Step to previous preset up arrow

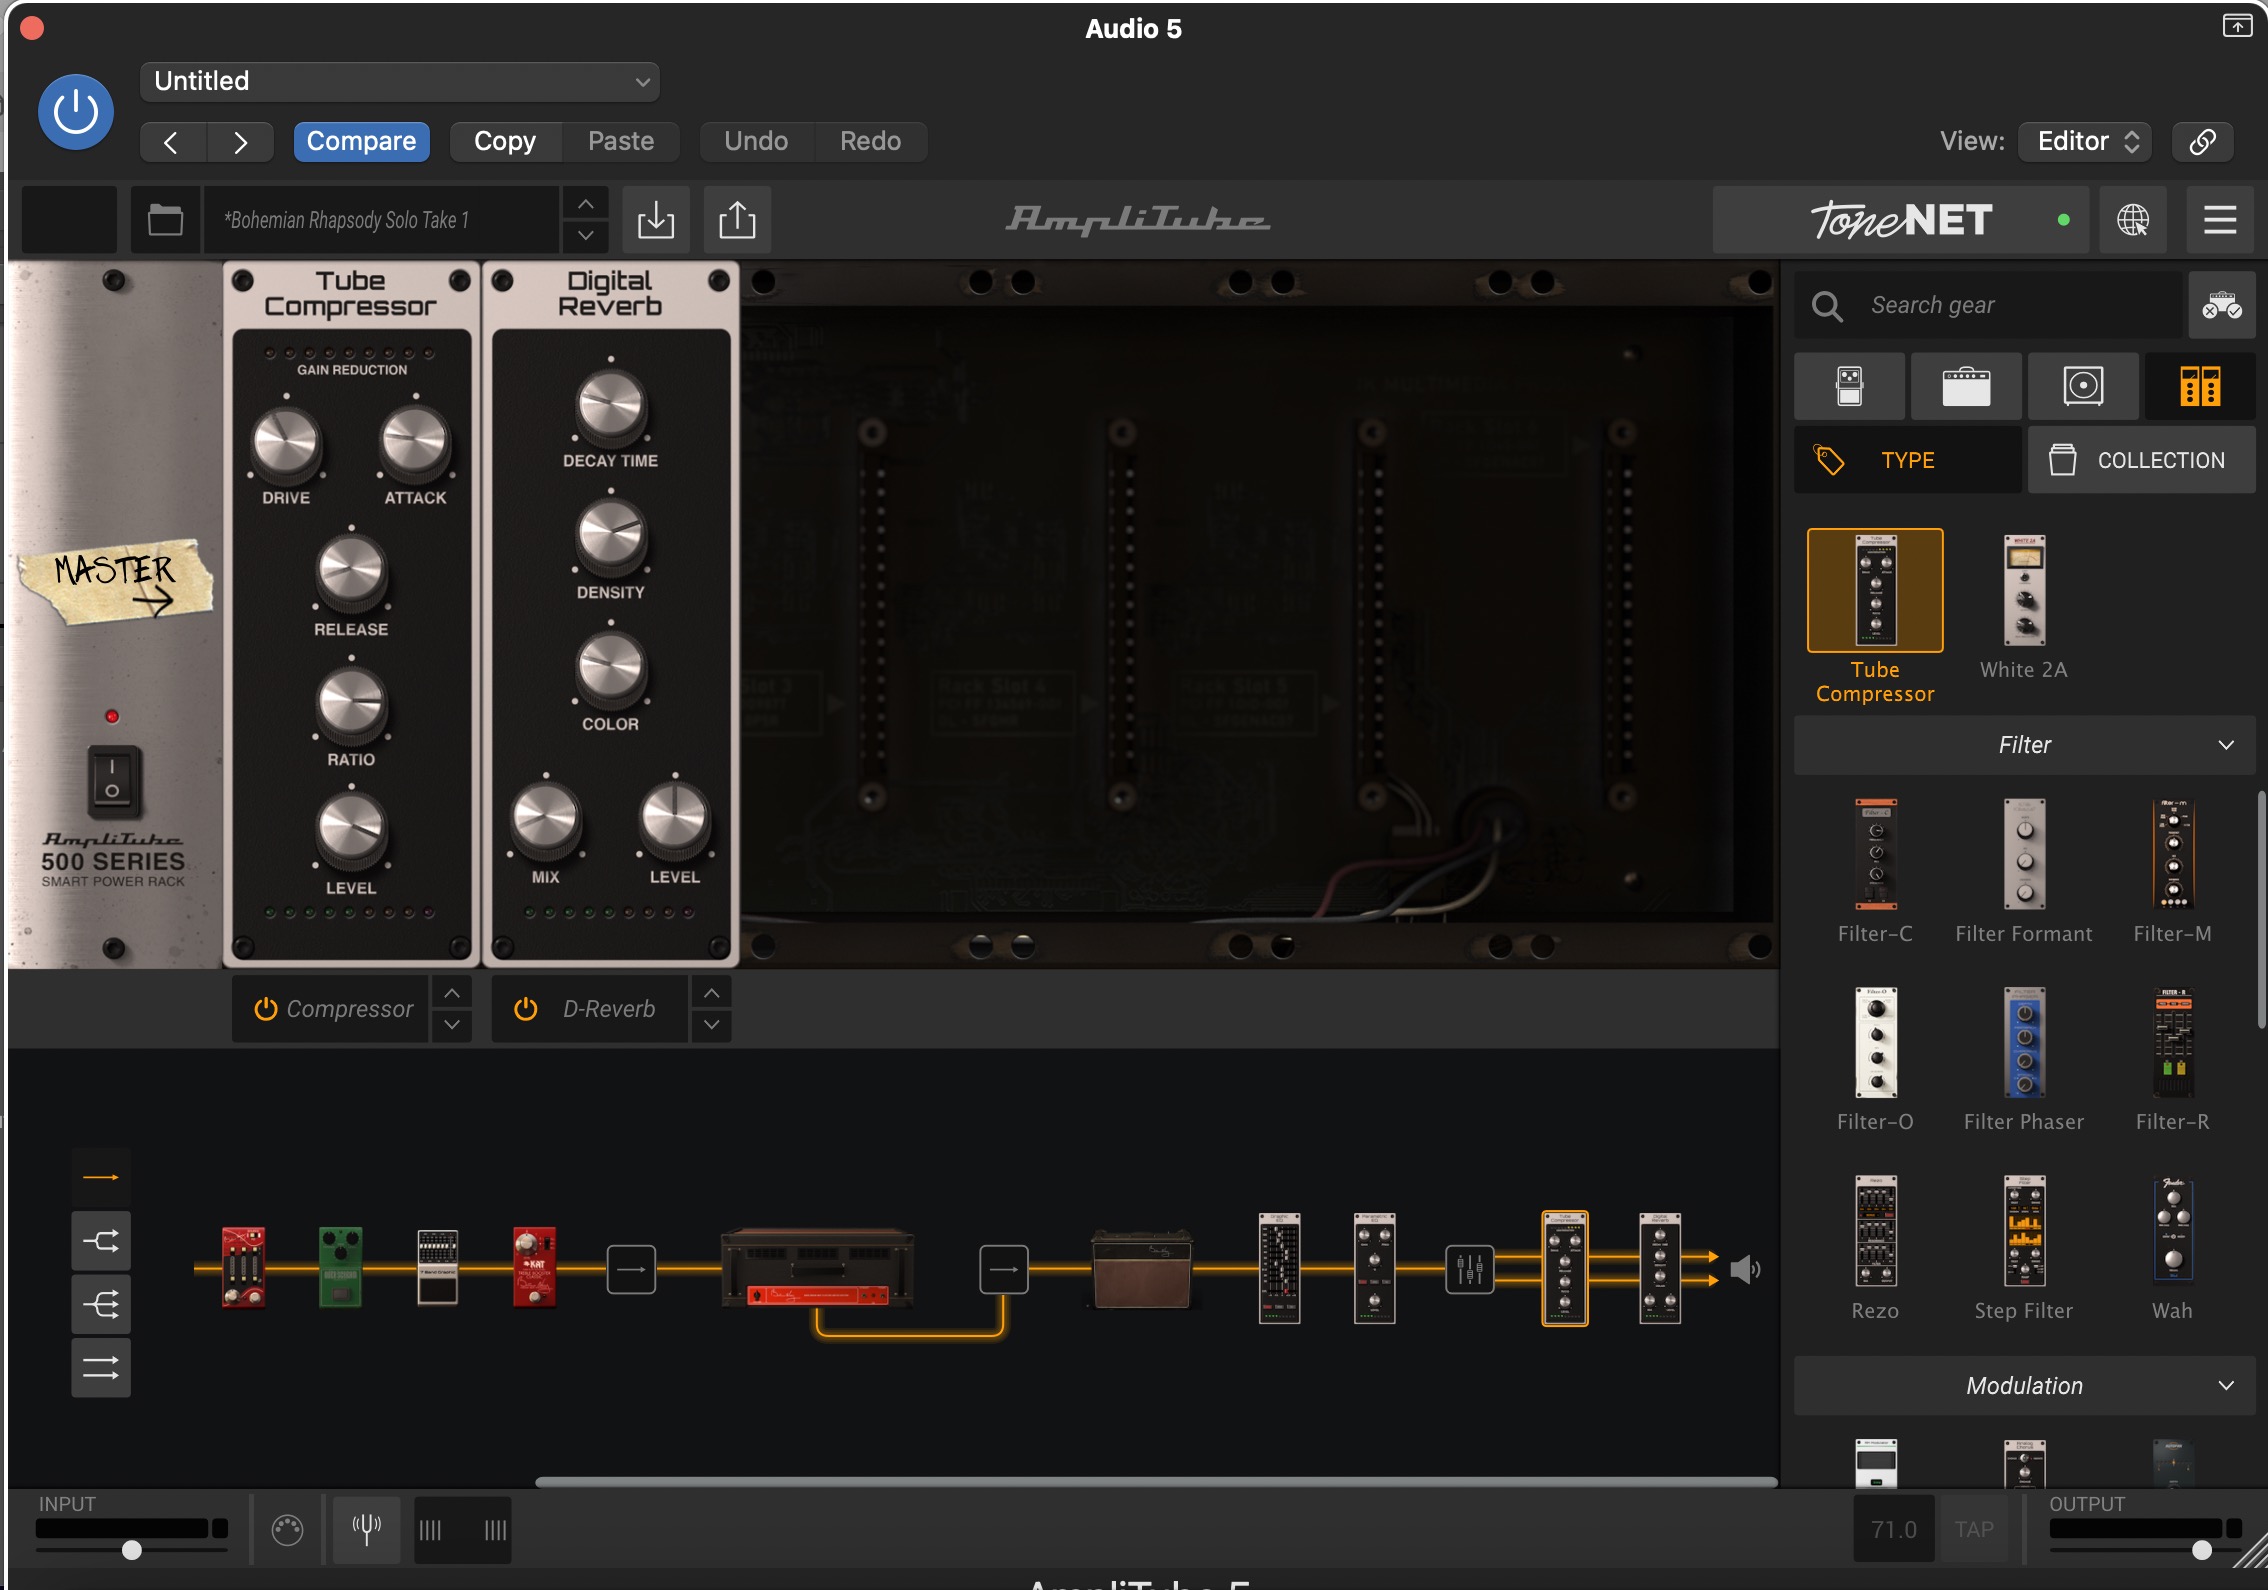(x=586, y=204)
